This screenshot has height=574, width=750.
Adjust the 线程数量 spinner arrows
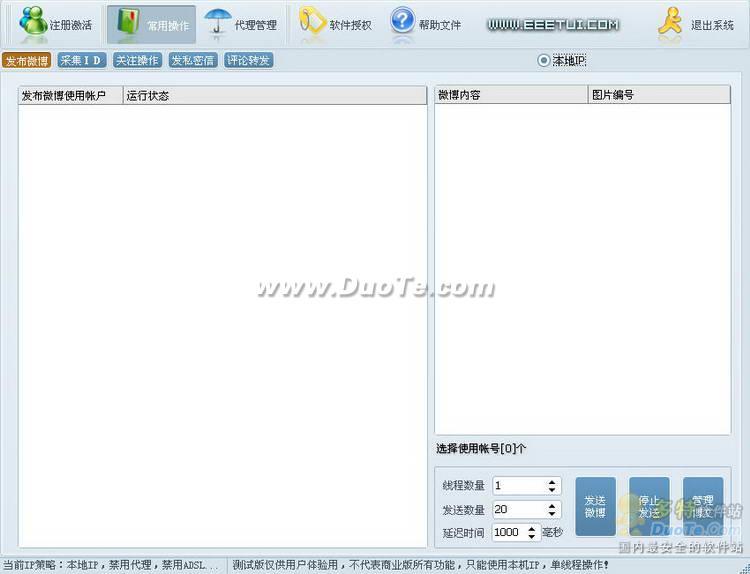[x=552, y=485]
